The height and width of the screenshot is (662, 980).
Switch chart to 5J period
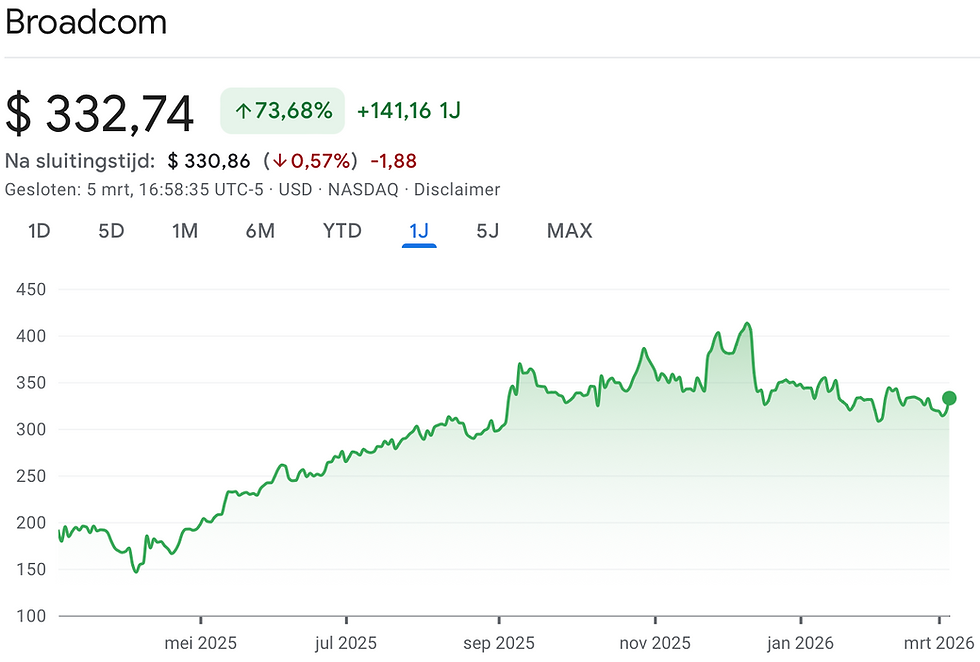(488, 231)
